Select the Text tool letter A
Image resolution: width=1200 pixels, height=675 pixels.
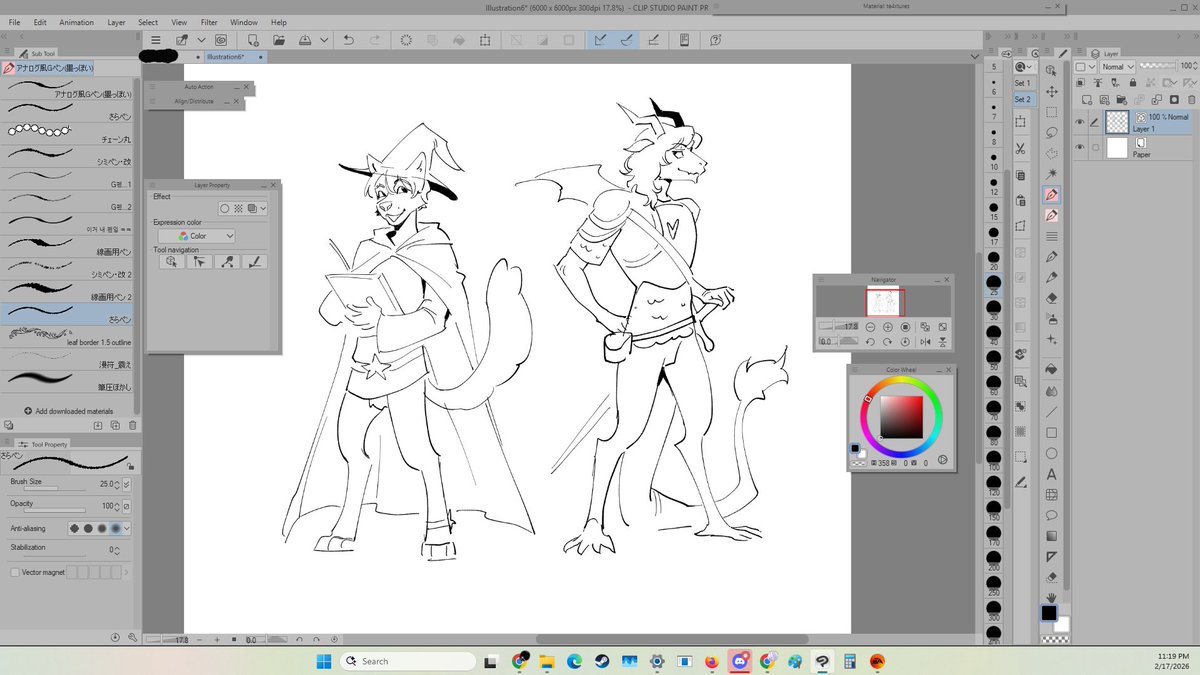pyautogui.click(x=1051, y=474)
